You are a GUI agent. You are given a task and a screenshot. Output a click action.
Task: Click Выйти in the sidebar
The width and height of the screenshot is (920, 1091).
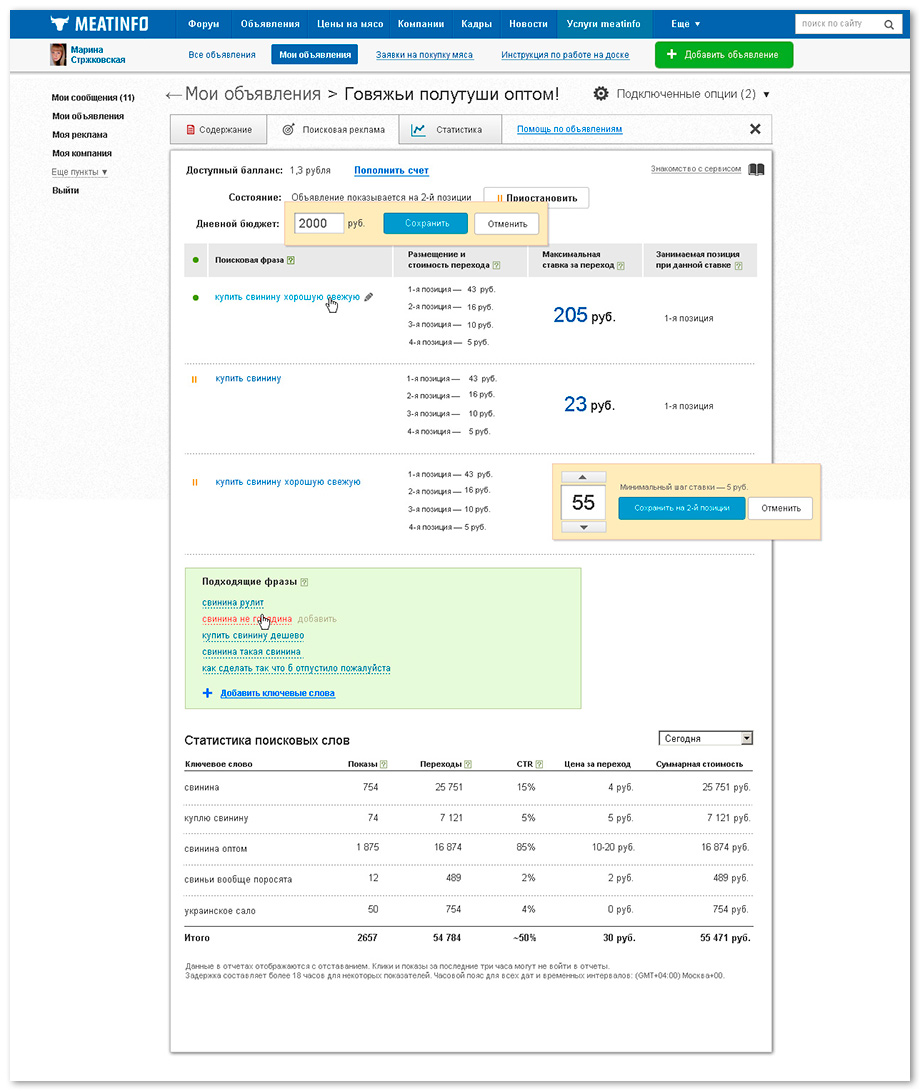click(x=65, y=191)
